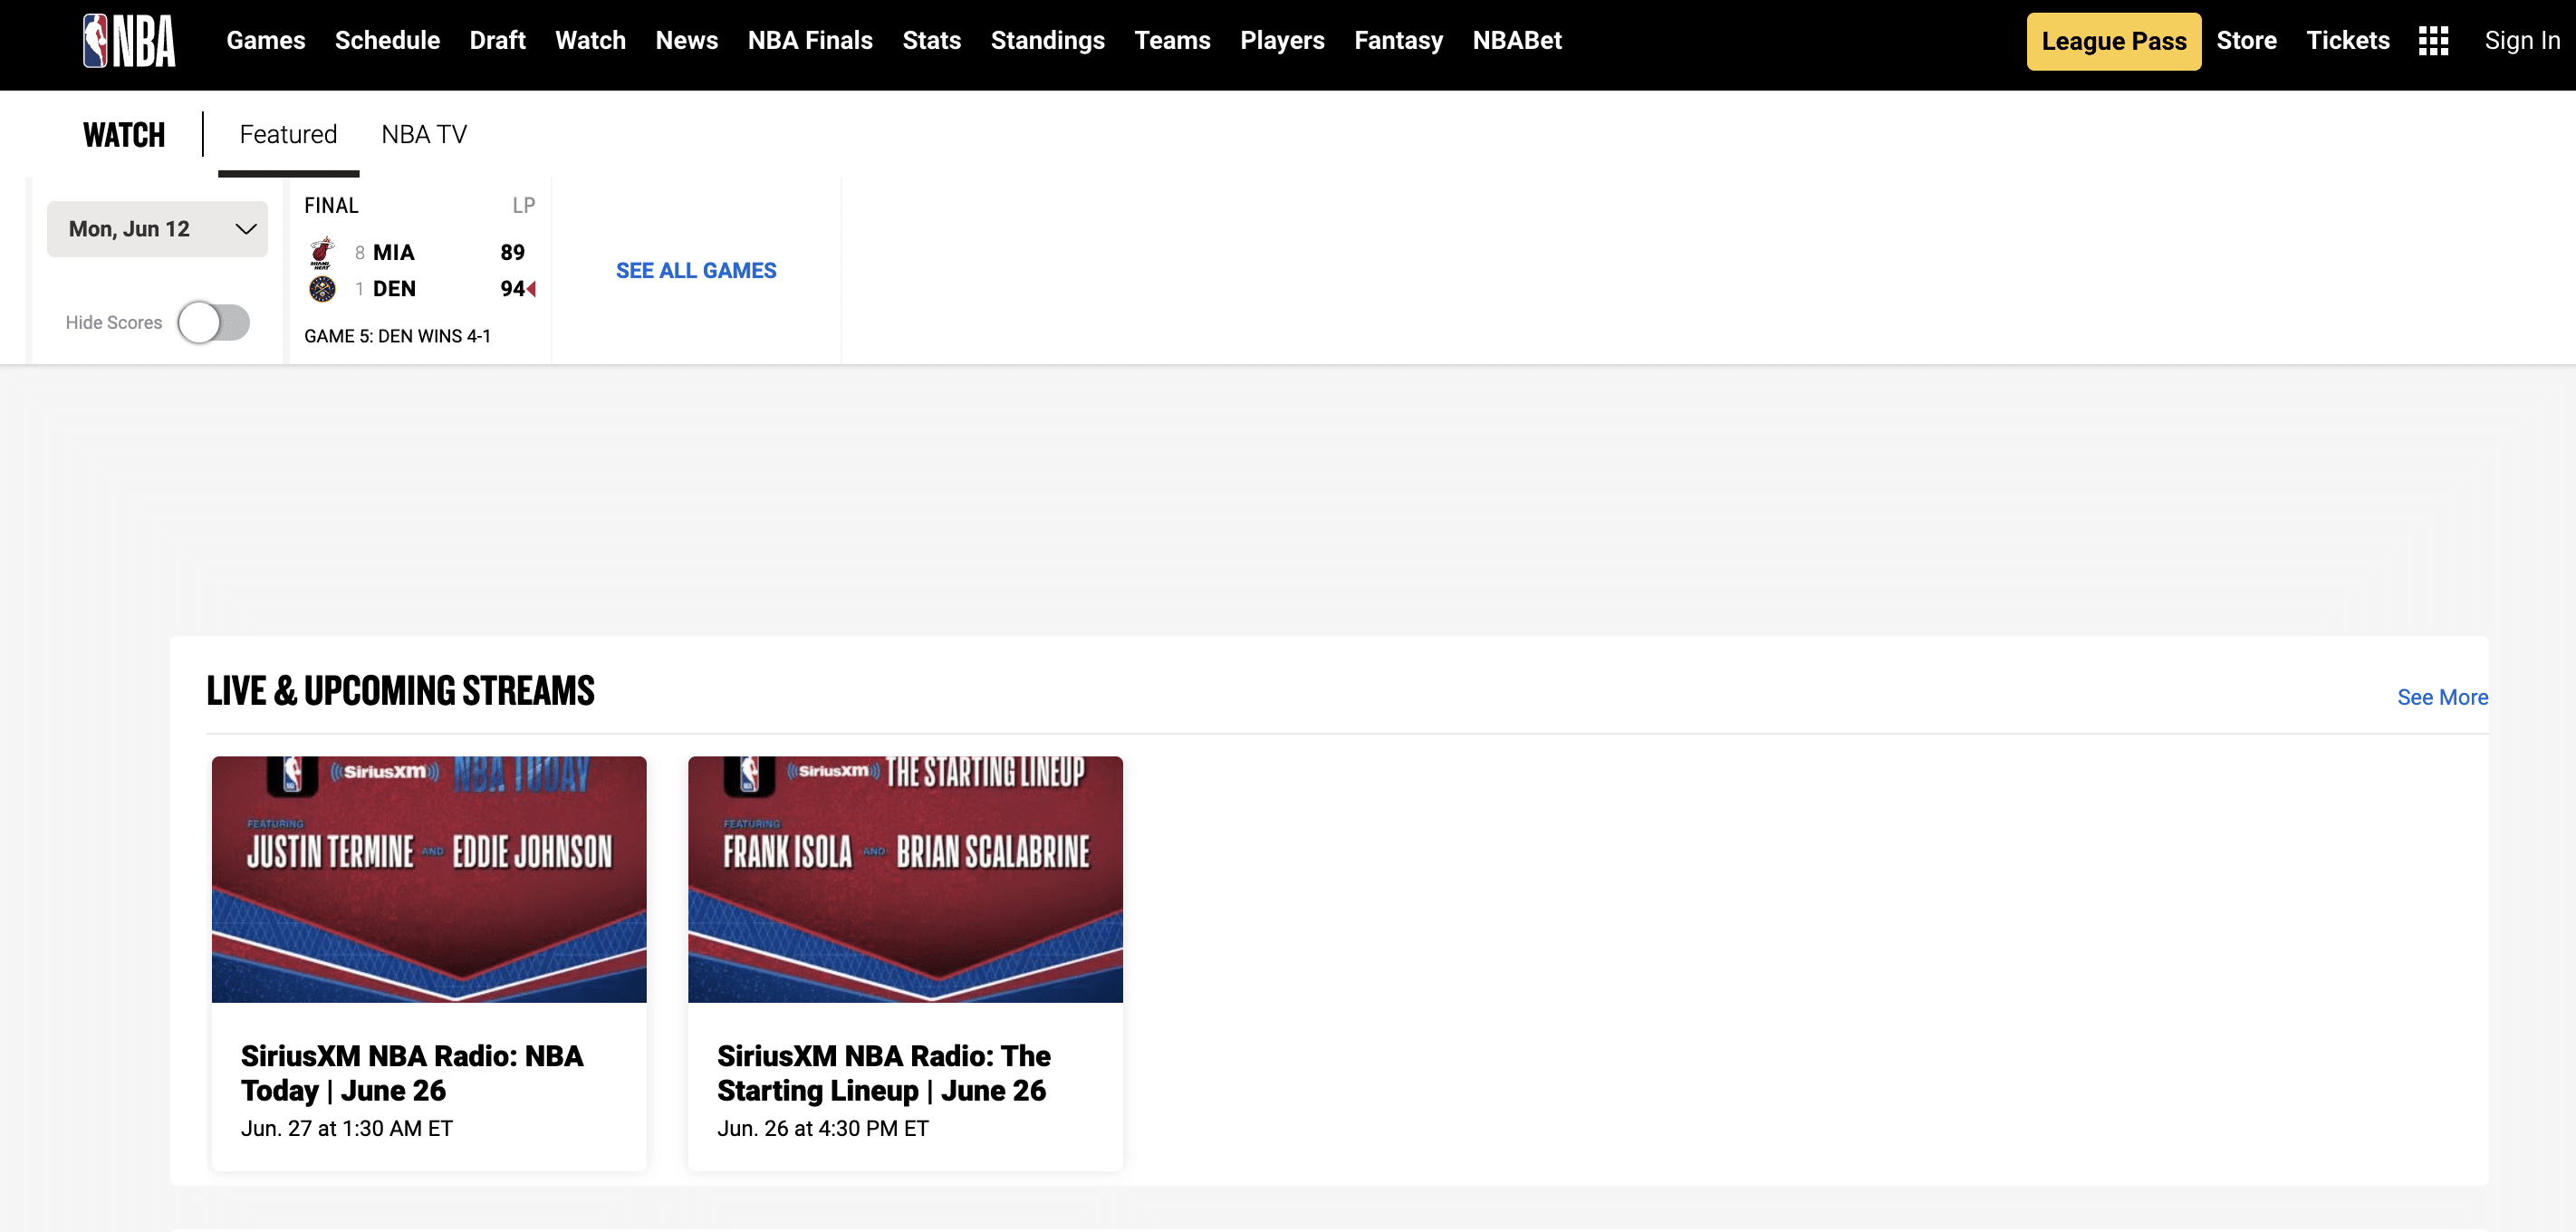Click the FINAL game status label
This screenshot has width=2576, height=1232.
click(331, 206)
